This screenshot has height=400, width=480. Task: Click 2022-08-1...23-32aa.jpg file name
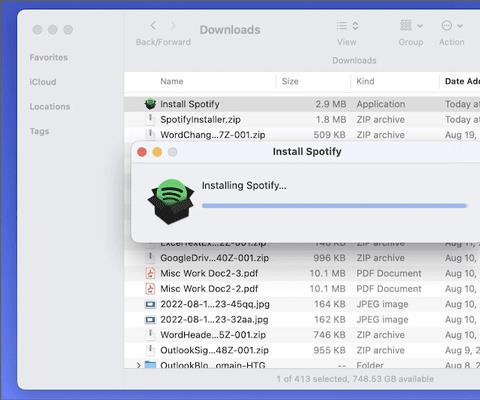214,319
